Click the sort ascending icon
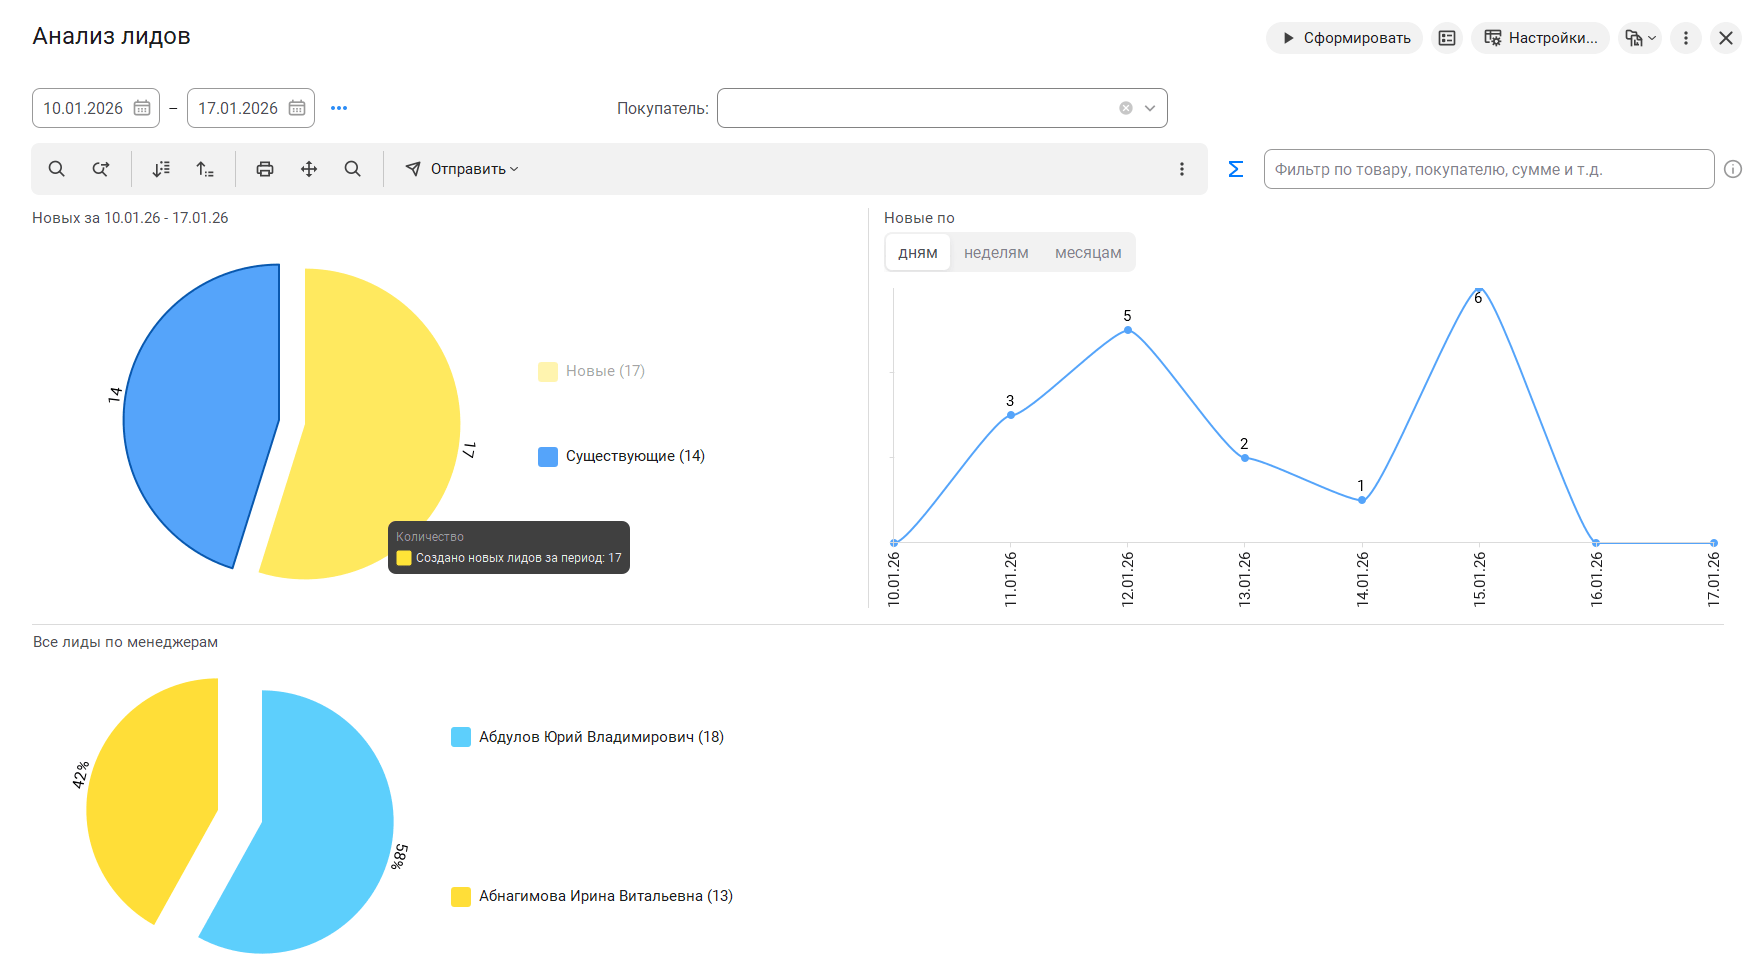Image resolution: width=1759 pixels, height=968 pixels. click(205, 169)
